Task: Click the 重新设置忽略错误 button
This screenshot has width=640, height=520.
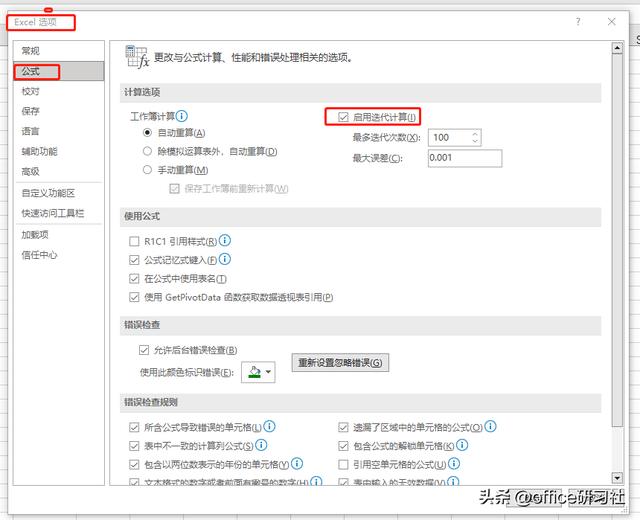Action: click(x=340, y=362)
